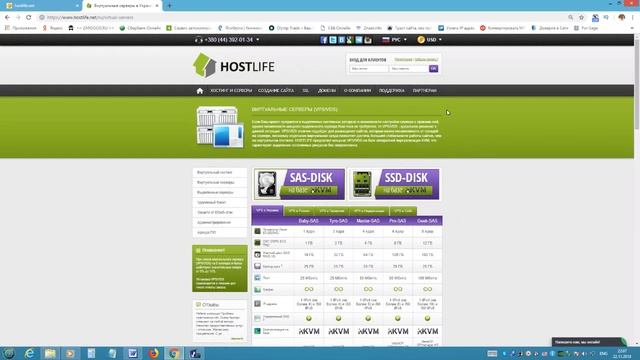This screenshot has width=640, height=360.
Task: Click Tyro-SAS plan header
Action: click(x=338, y=221)
